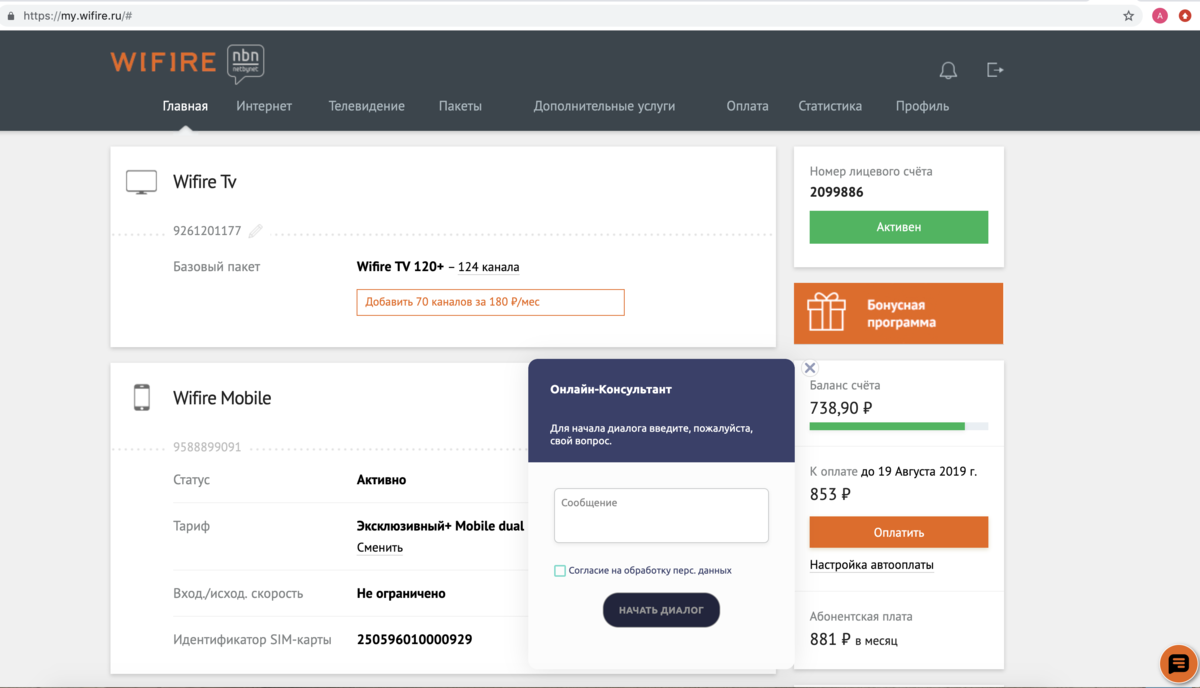Go to the Оплата tab
Viewport: 1200px width, 688px height.
[x=747, y=106]
